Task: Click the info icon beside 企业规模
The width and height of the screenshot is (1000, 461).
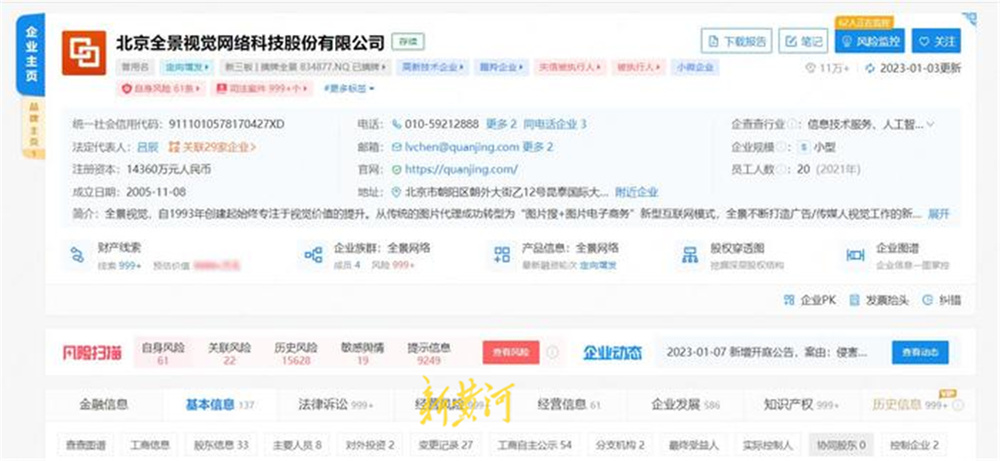Action: pyautogui.click(x=779, y=147)
